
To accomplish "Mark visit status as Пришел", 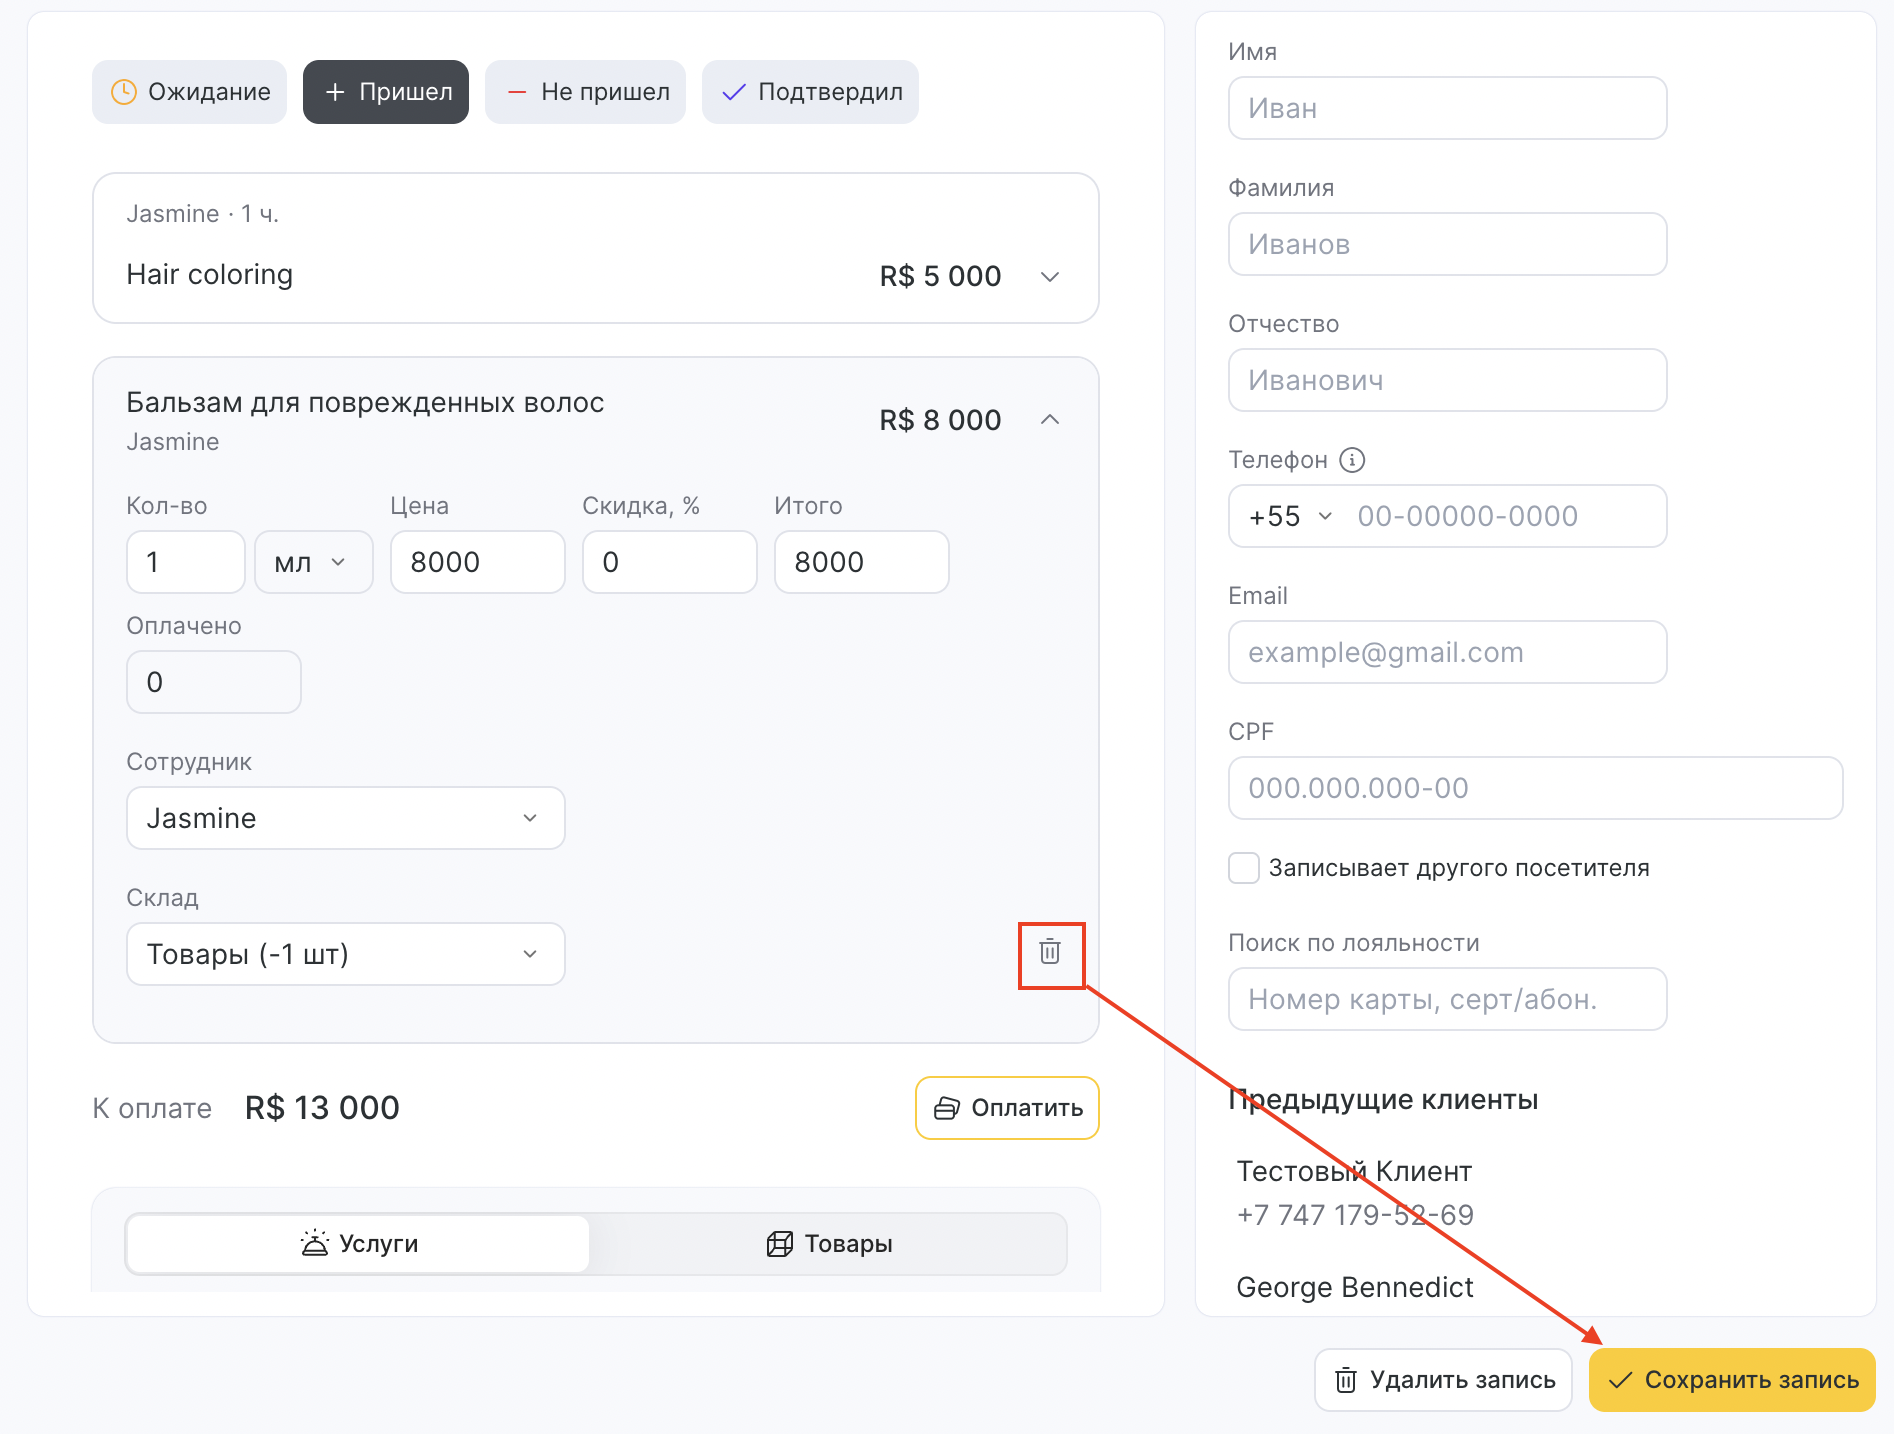I will click(386, 92).
